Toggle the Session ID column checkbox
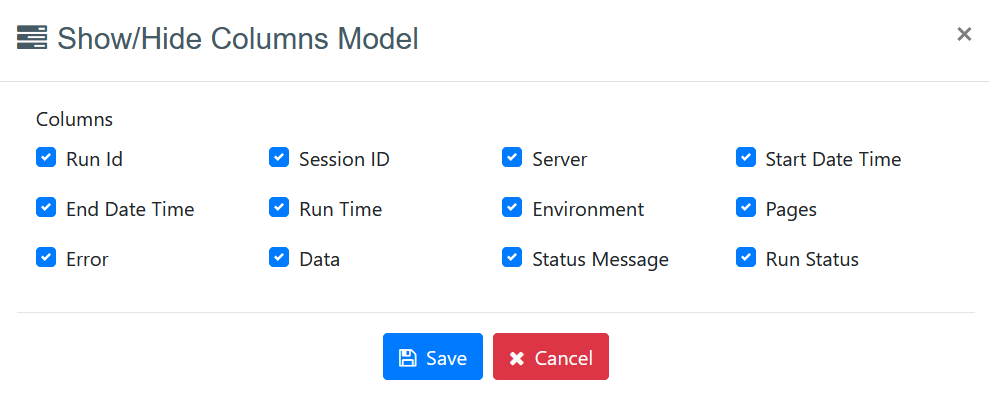The width and height of the screenshot is (989, 406). 279,158
